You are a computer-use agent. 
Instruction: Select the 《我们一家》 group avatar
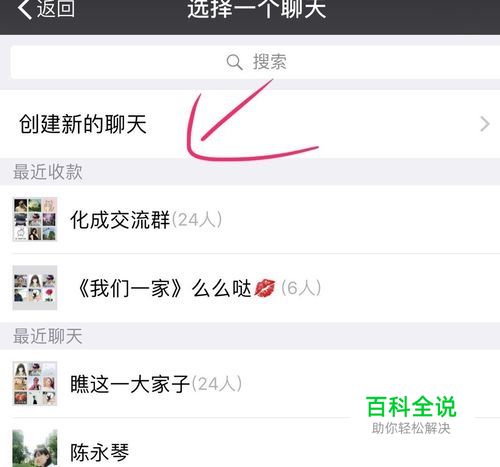click(x=35, y=288)
